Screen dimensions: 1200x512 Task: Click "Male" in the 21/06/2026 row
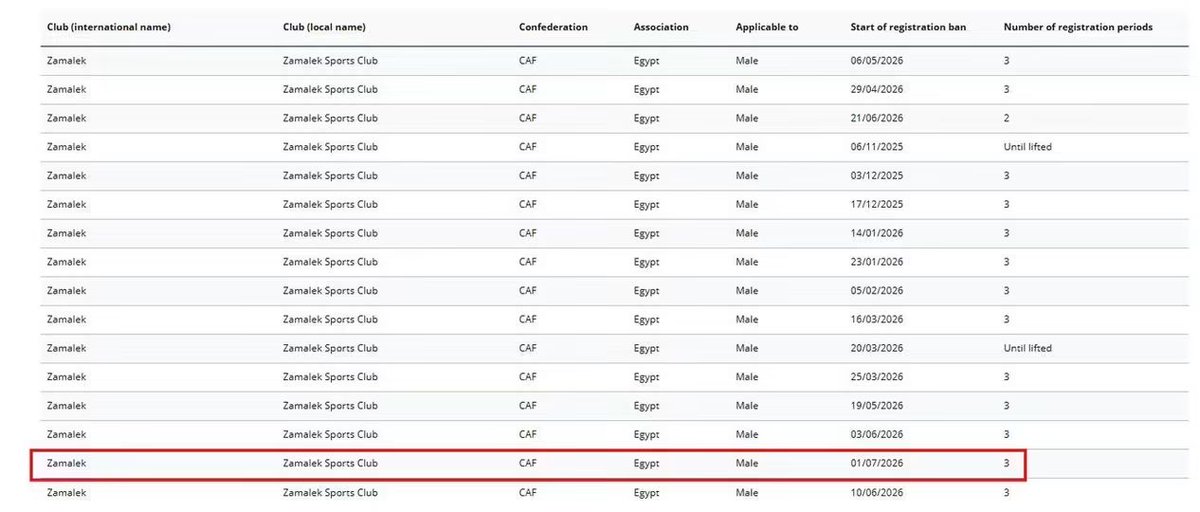point(747,118)
